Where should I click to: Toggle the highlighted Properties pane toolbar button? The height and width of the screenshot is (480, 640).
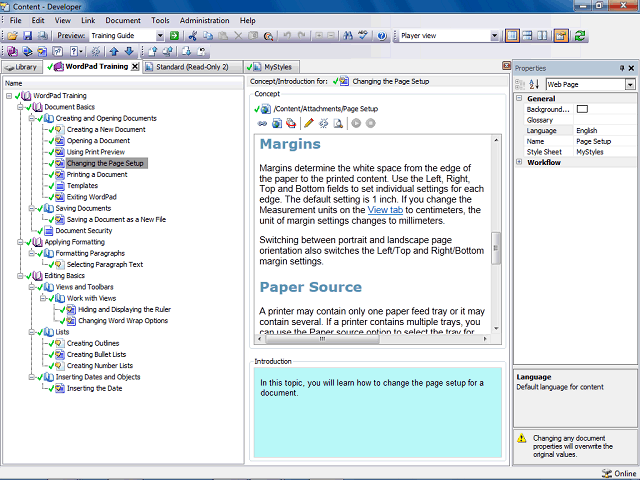[561, 36]
